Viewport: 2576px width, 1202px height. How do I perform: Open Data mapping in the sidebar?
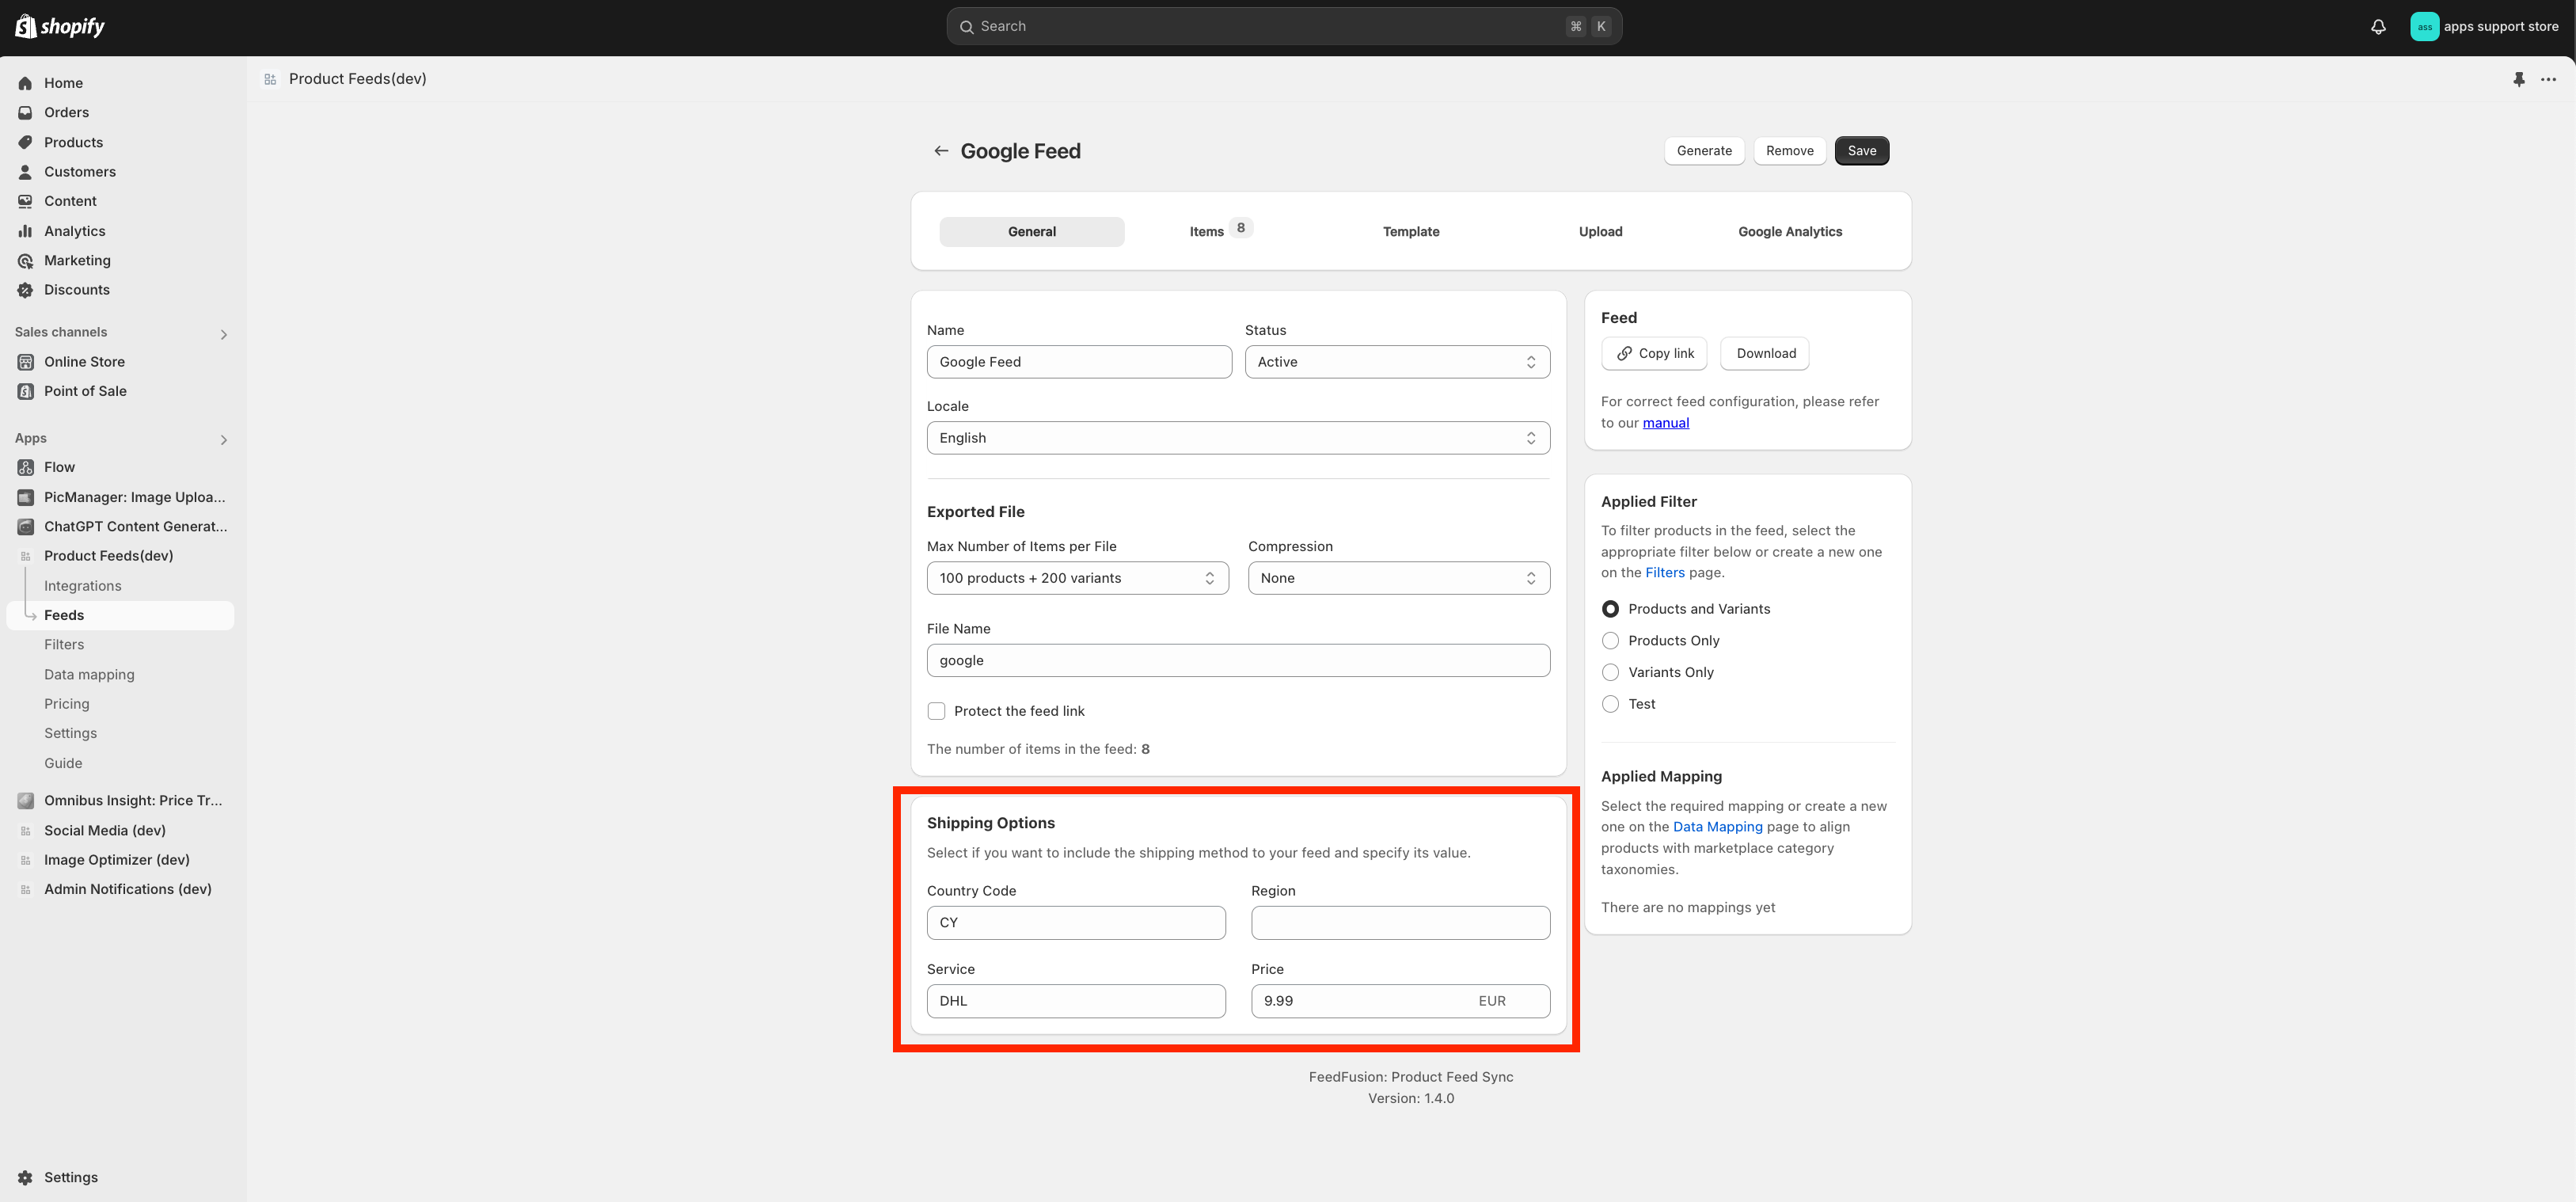[x=89, y=675]
